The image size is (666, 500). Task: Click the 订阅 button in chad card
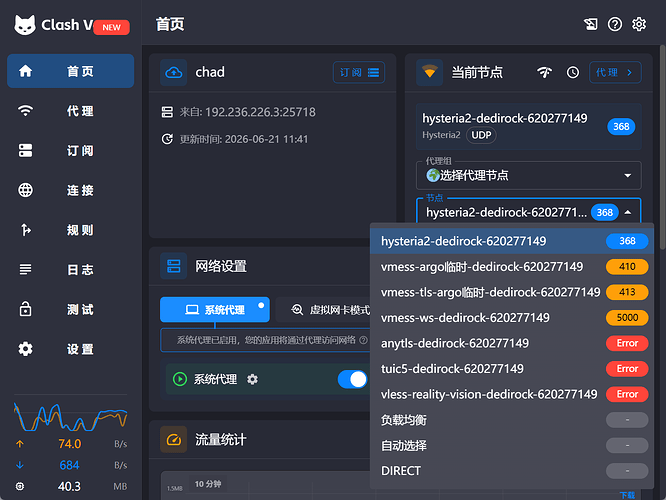tap(359, 73)
